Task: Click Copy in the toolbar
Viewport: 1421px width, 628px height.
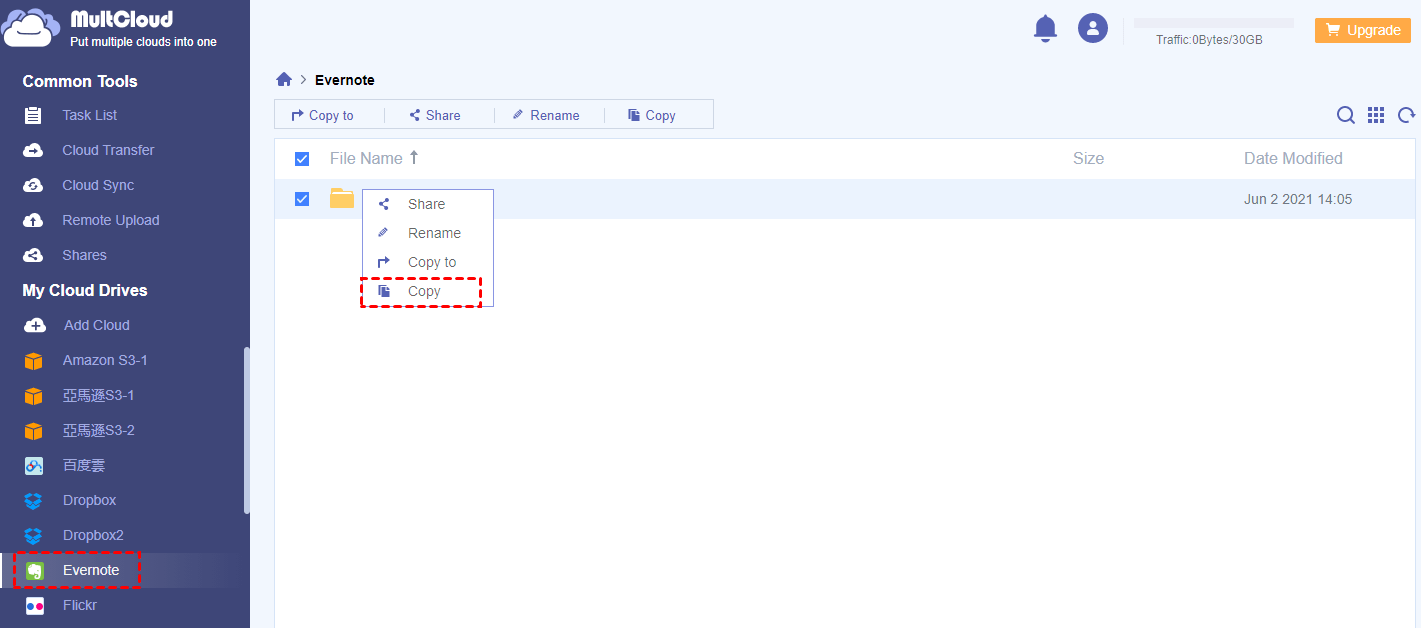Action: pos(652,115)
